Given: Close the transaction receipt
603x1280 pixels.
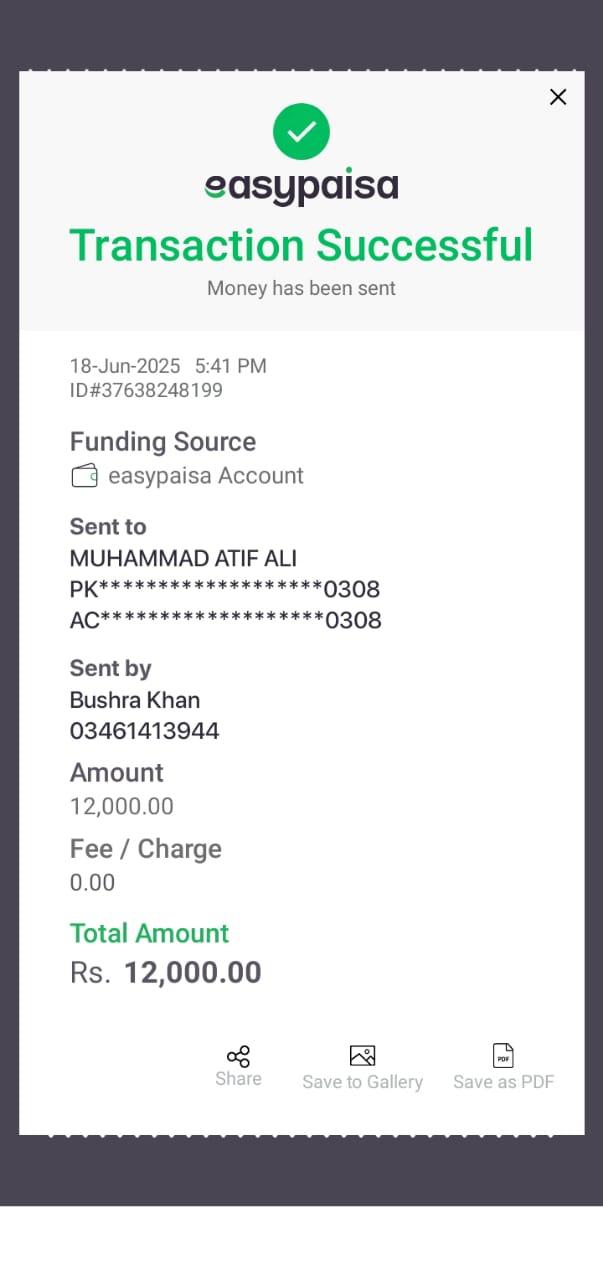Looking at the screenshot, I should coord(558,97).
